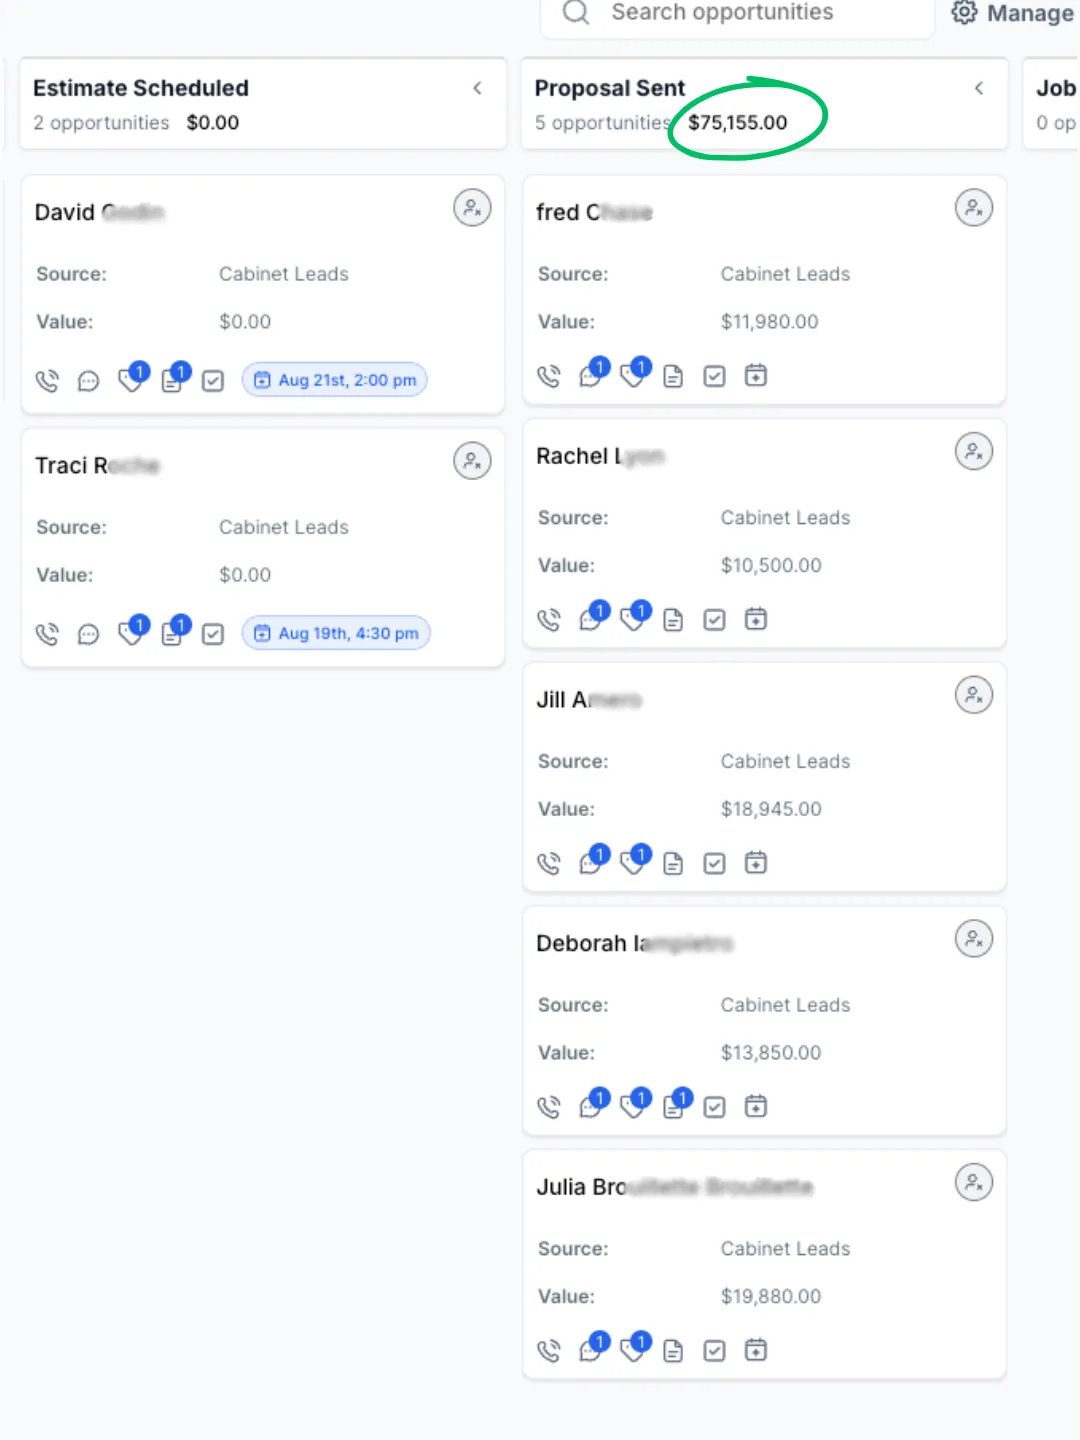Open the assign owner icon on Deborah's card

coord(974,939)
